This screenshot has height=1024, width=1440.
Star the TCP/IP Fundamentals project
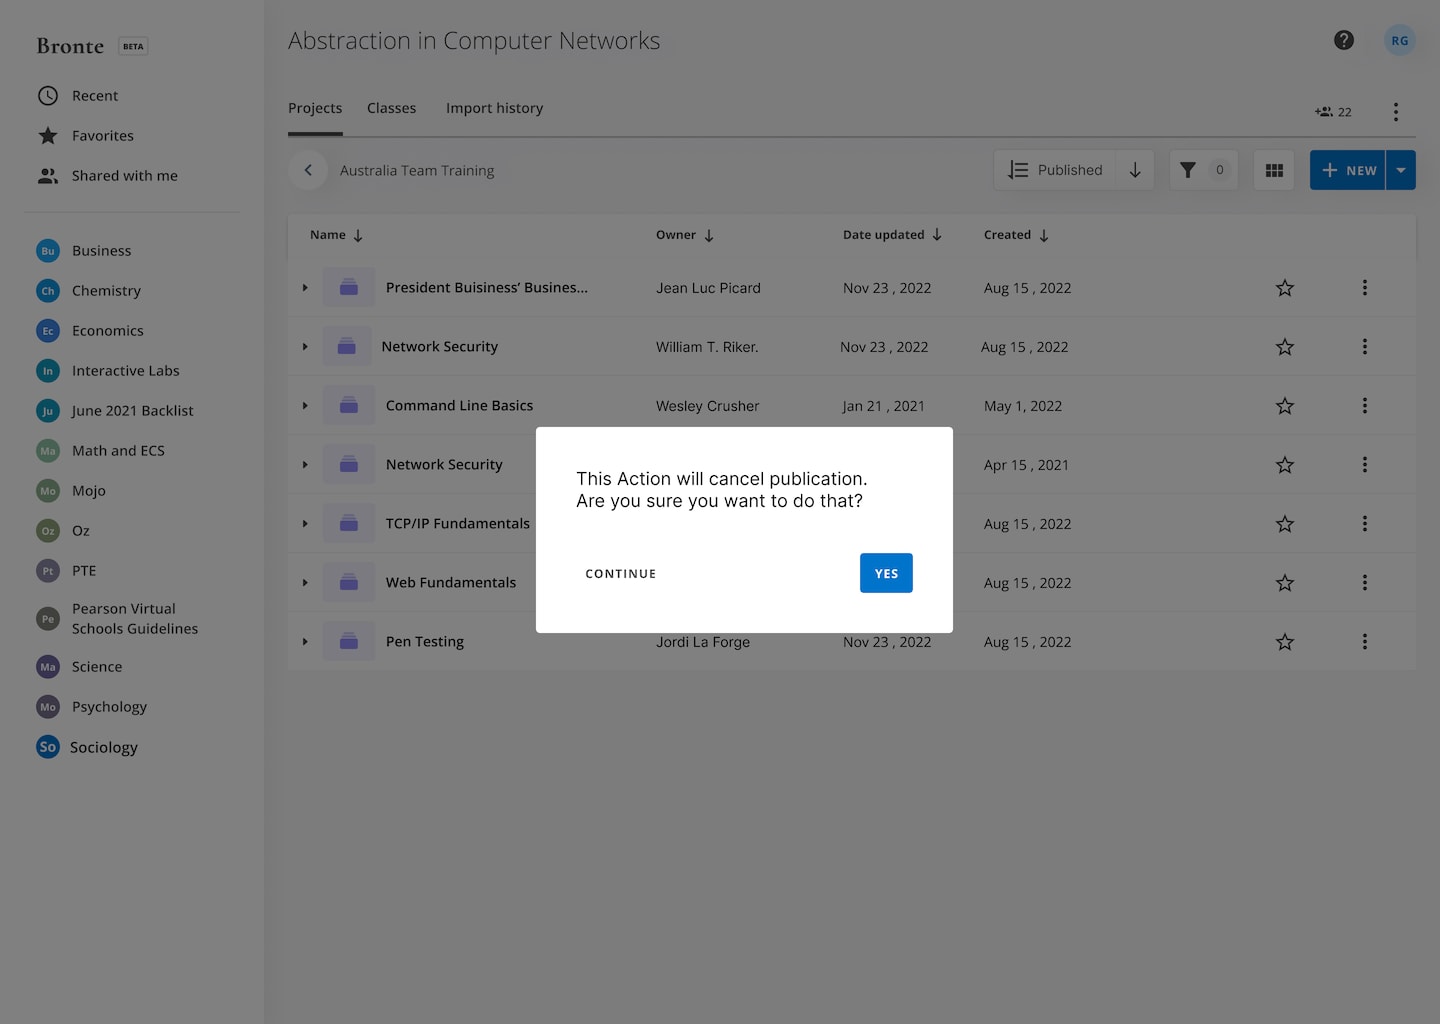(x=1285, y=524)
